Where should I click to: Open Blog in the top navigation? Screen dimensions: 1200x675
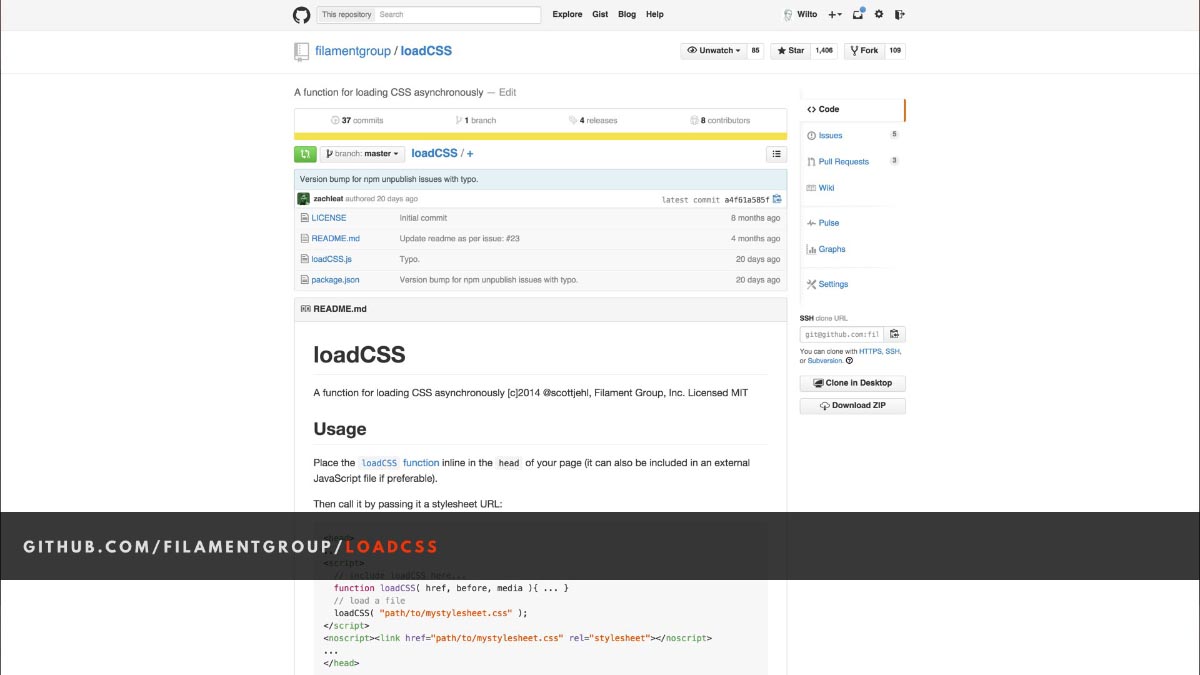click(627, 15)
